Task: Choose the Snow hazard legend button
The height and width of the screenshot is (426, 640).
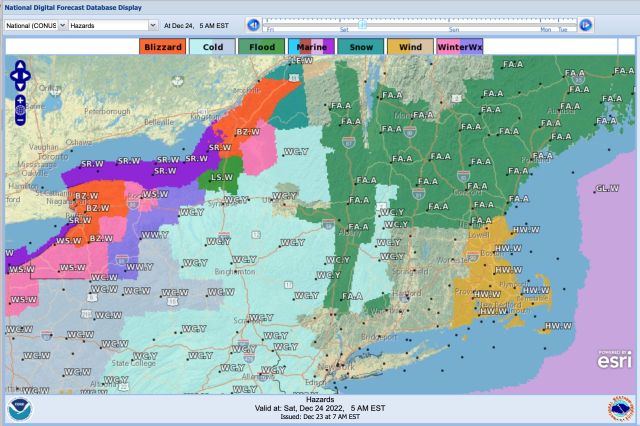Action: (x=360, y=46)
